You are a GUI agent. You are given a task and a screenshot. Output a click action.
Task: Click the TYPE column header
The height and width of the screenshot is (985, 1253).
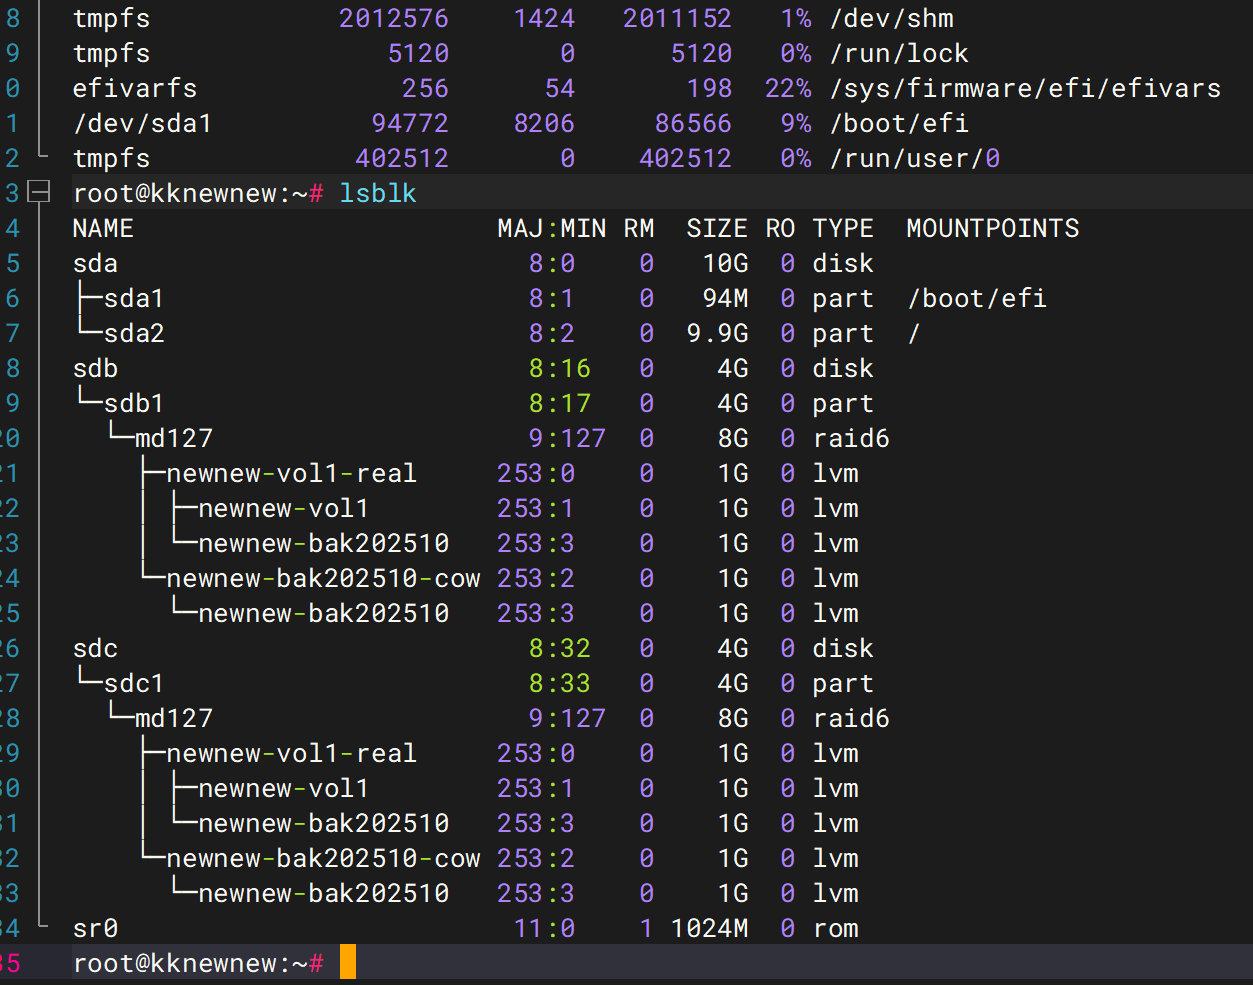pos(843,228)
